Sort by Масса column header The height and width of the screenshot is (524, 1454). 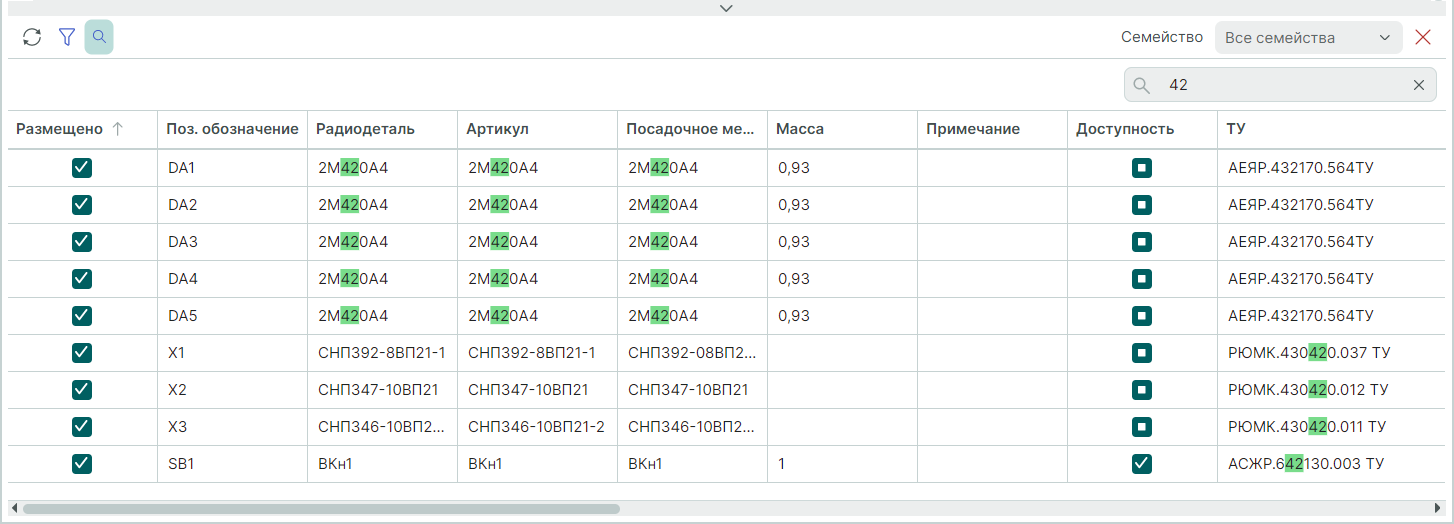coord(800,129)
